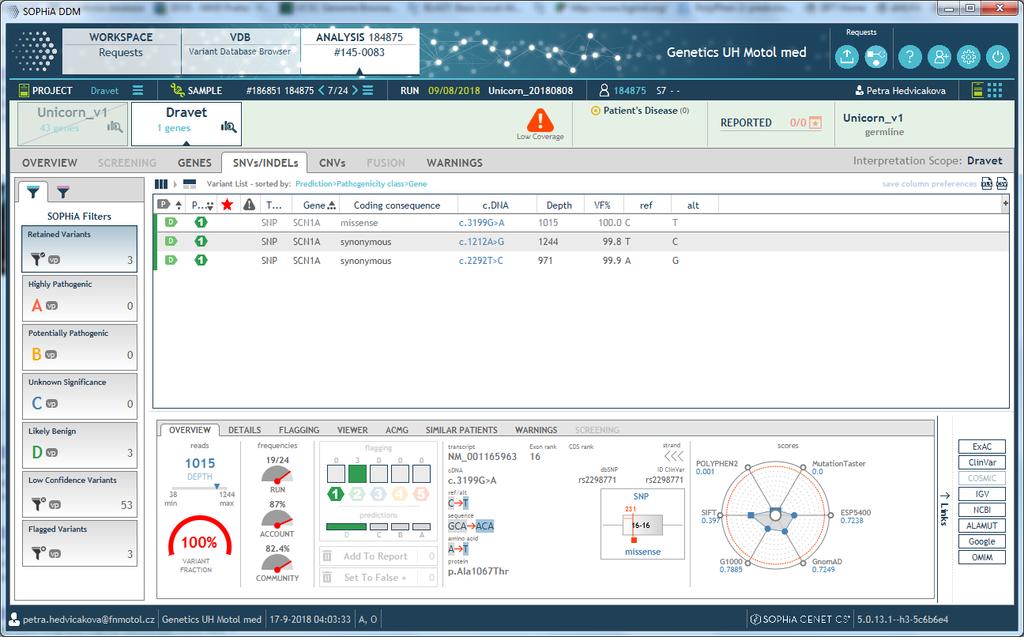Click the column layout icon above variant list
The height and width of the screenshot is (637, 1024).
tap(161, 184)
